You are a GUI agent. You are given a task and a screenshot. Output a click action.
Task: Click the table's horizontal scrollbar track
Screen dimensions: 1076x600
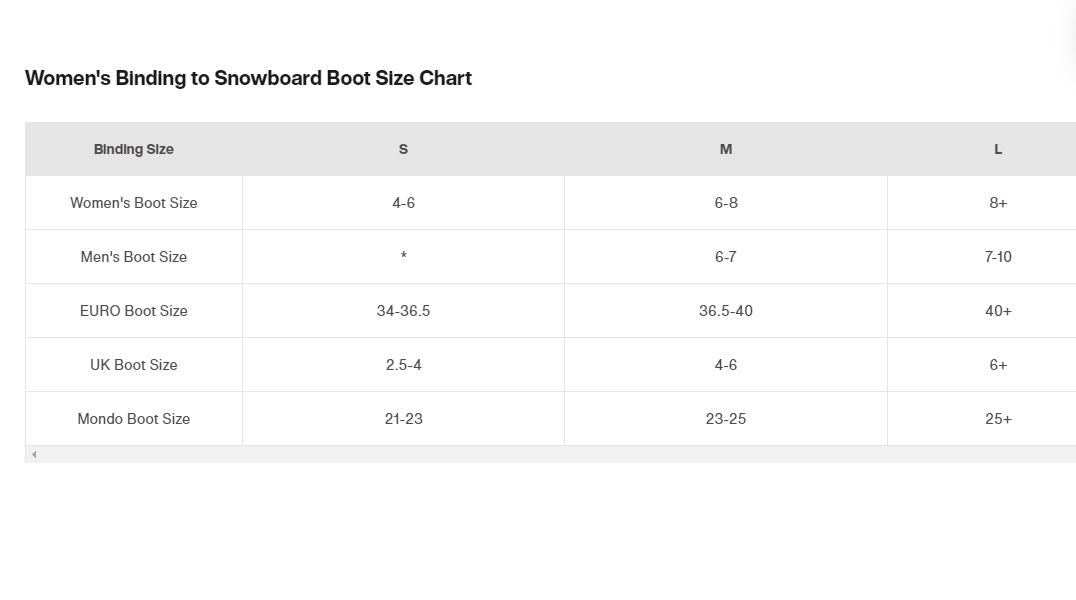point(550,455)
